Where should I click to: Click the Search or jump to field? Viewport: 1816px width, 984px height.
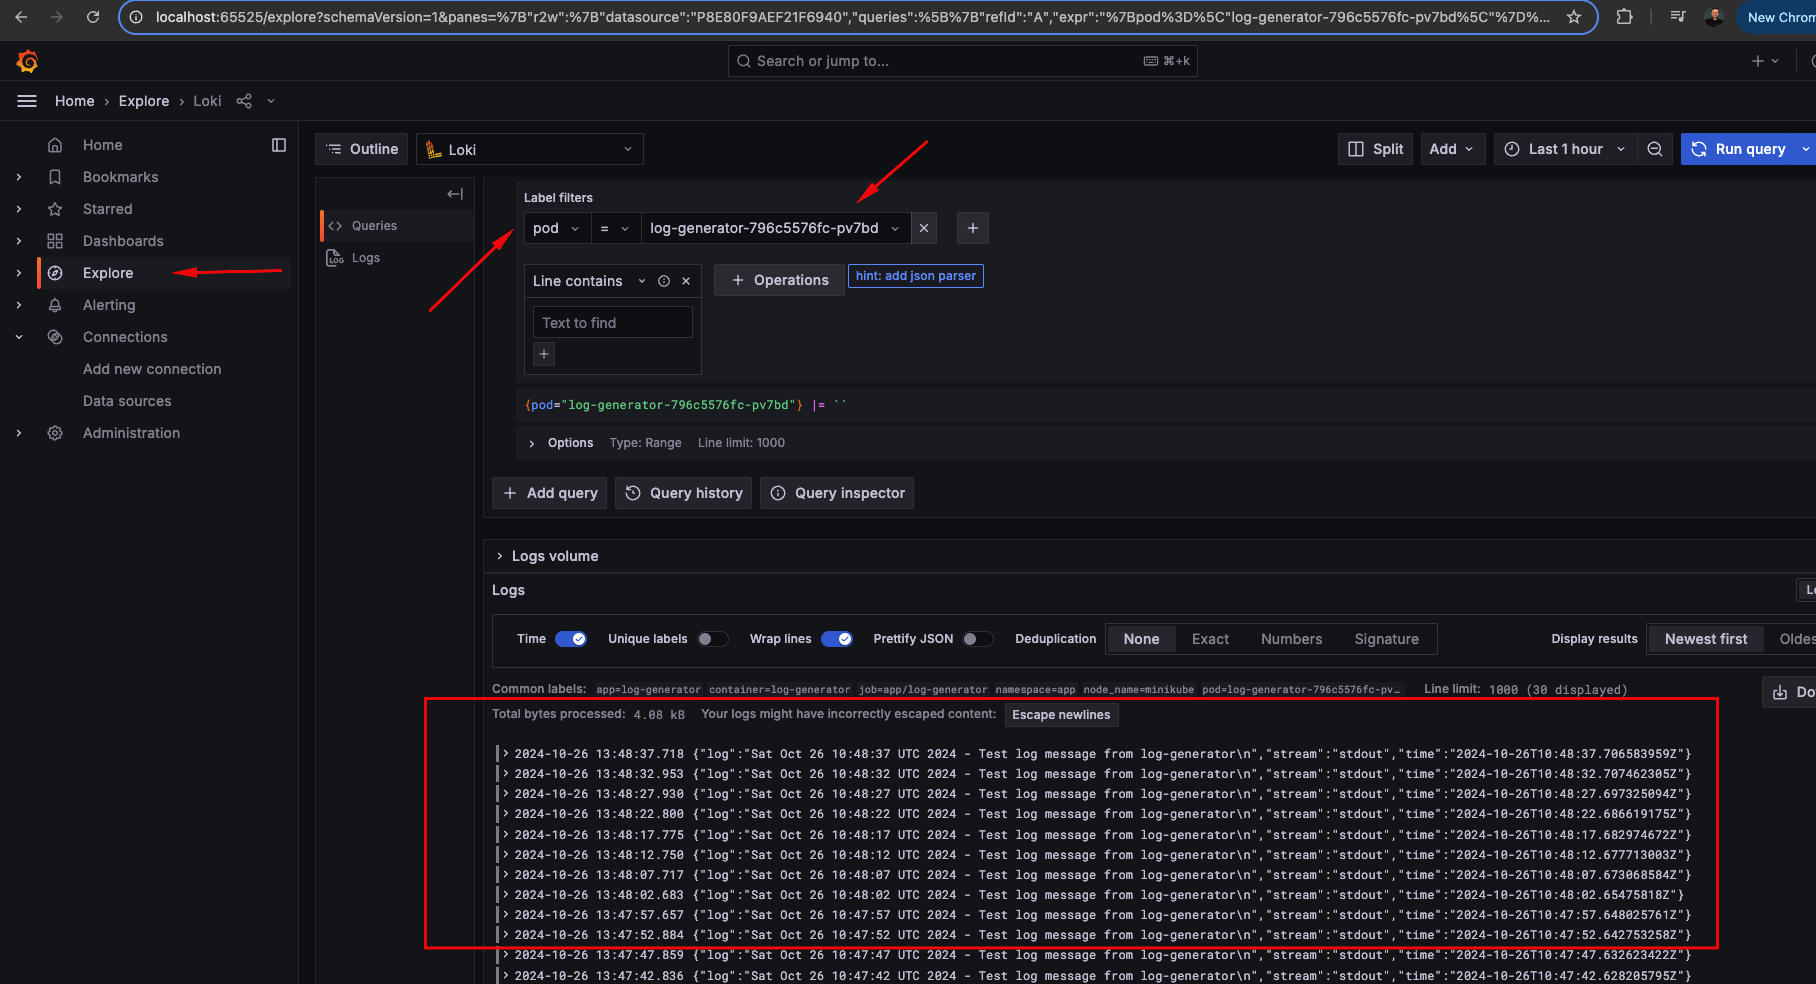point(963,61)
